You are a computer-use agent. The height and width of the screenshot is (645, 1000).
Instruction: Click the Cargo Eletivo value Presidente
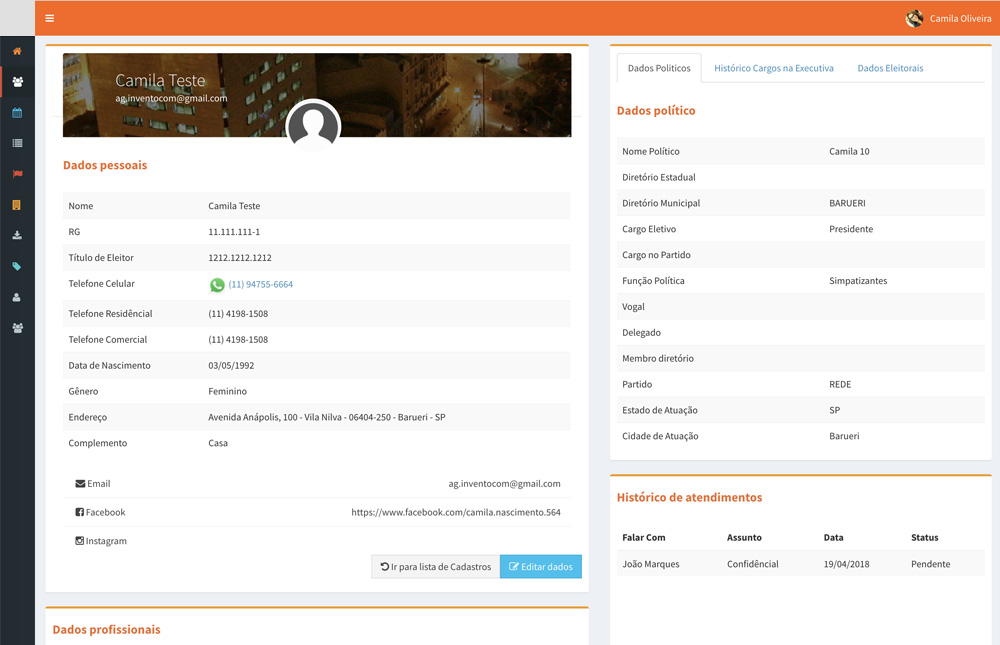[851, 229]
